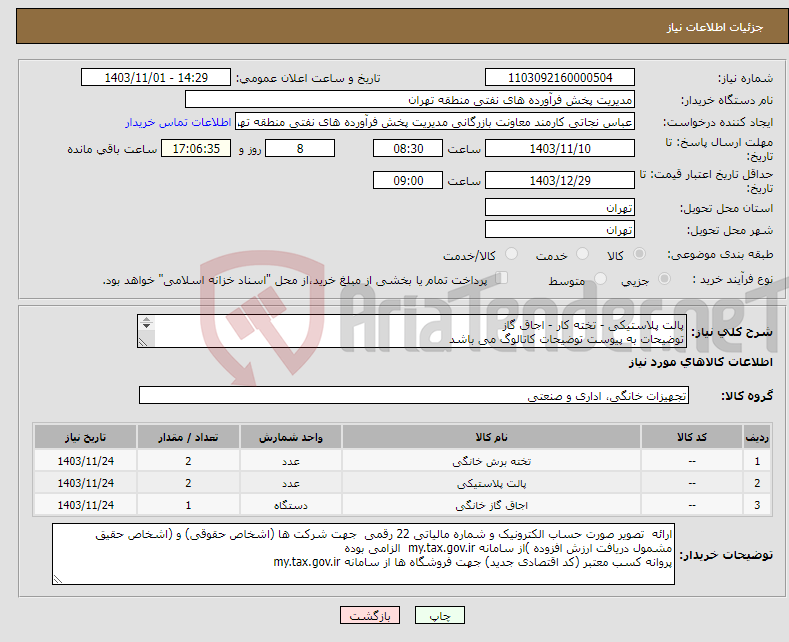
Task: Select the جزیی purchase type radio
Action: (664, 279)
